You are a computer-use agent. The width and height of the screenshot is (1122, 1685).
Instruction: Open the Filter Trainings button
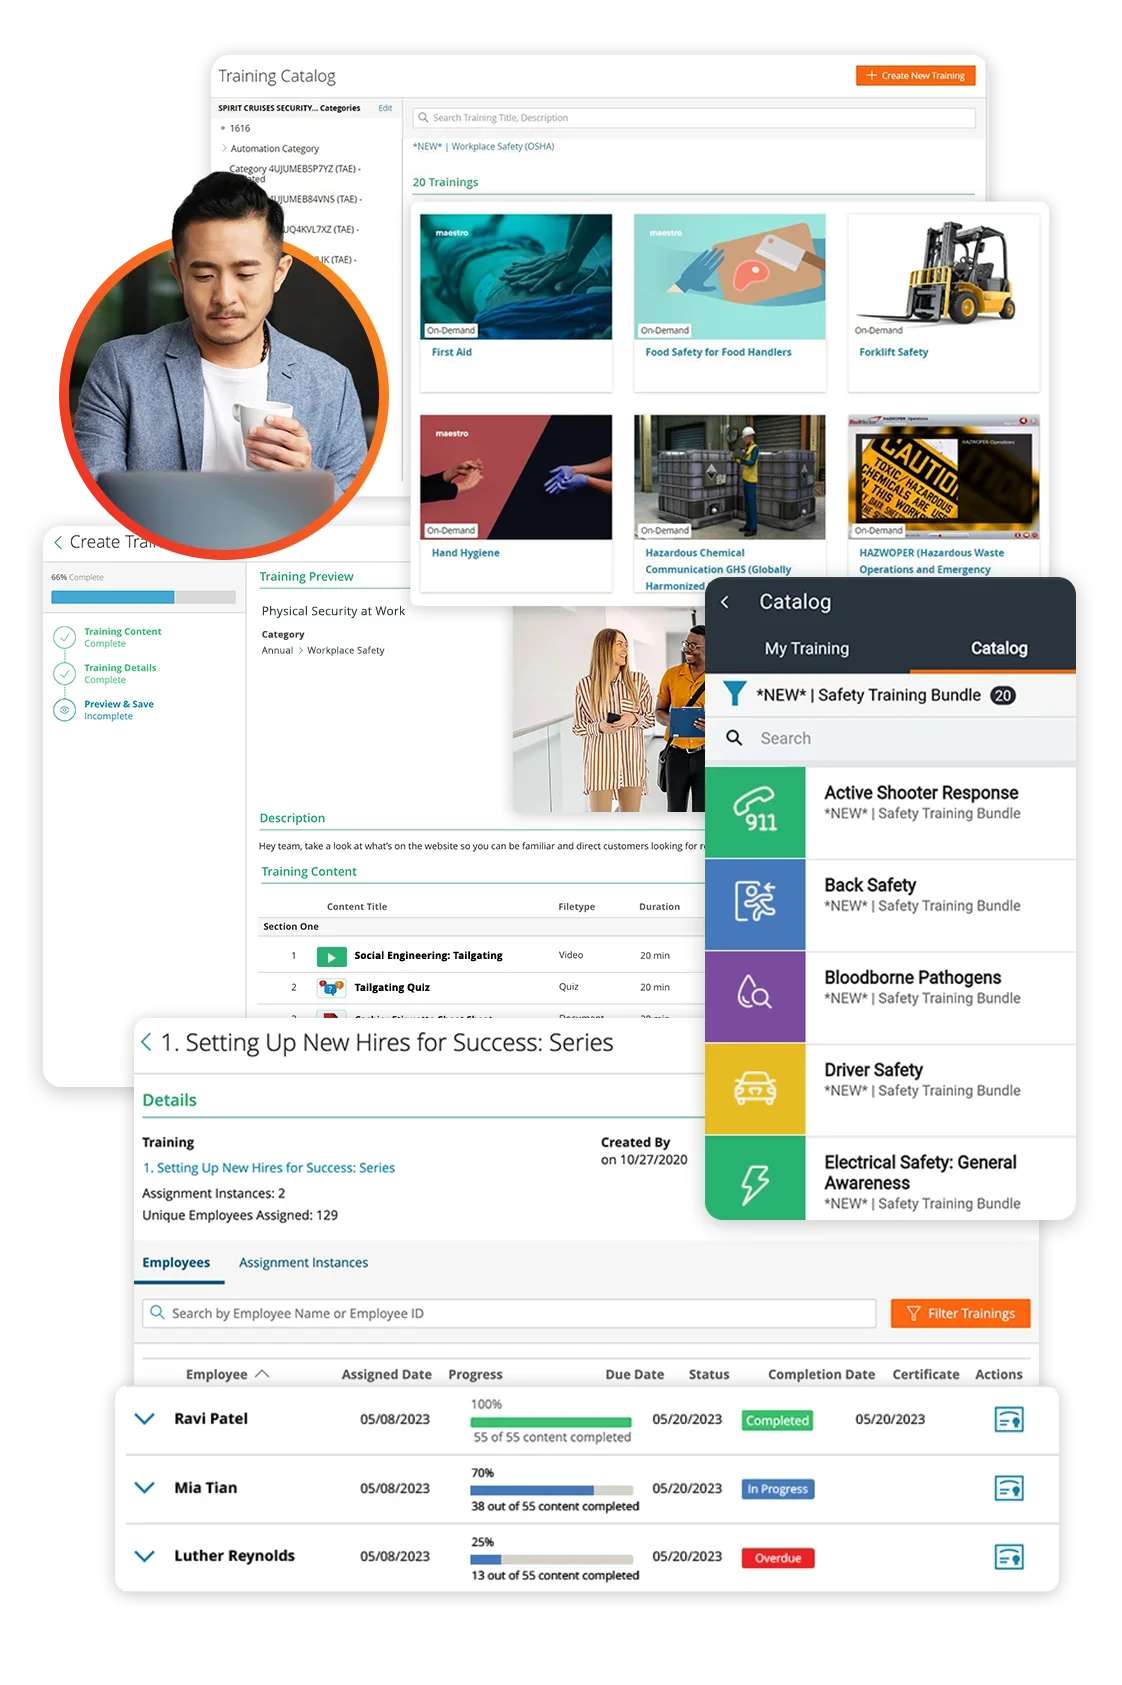[960, 1313]
